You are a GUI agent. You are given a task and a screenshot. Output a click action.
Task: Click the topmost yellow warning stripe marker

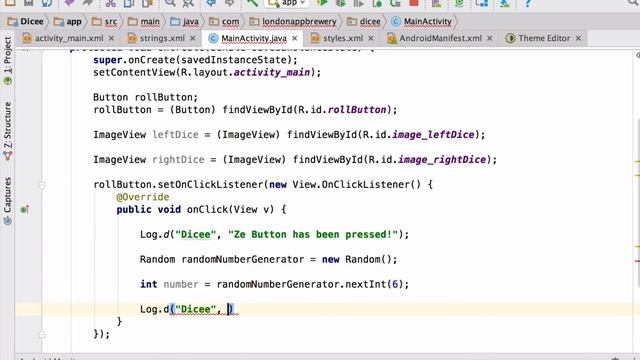point(637,162)
